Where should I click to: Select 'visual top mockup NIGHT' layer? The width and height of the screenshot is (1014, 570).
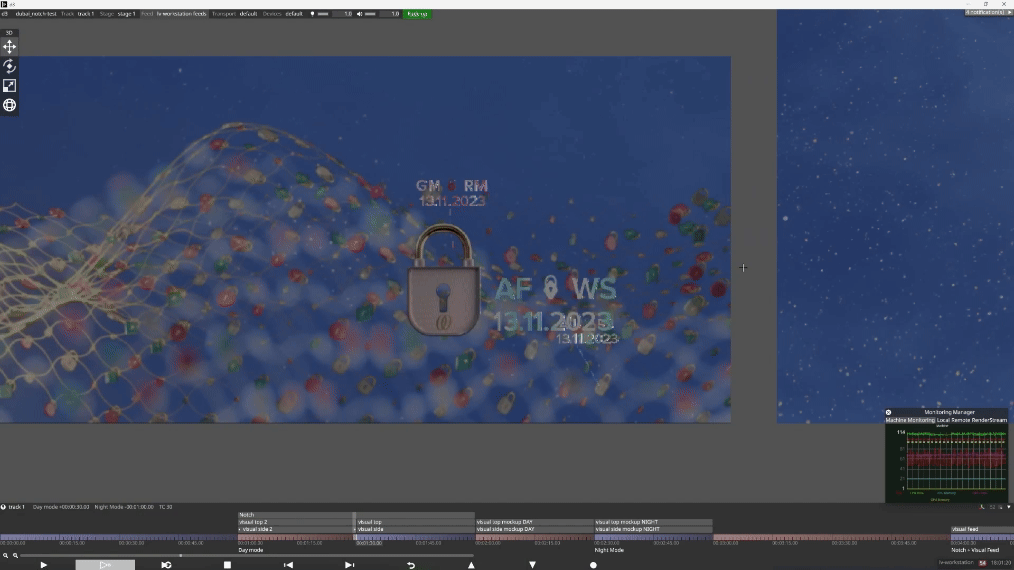tap(653, 522)
